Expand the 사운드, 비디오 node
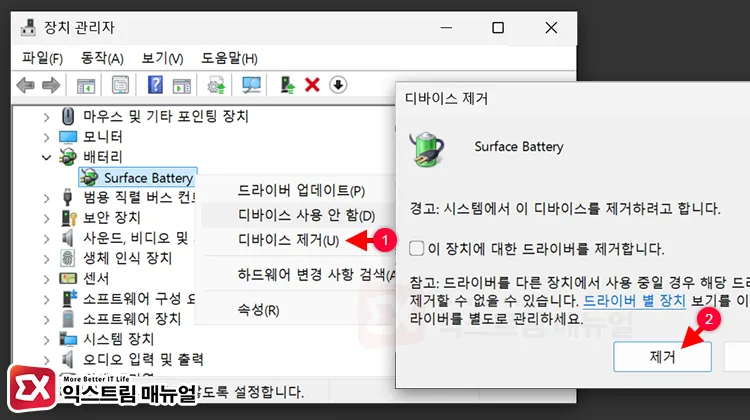This screenshot has height=420, width=750. 46,238
